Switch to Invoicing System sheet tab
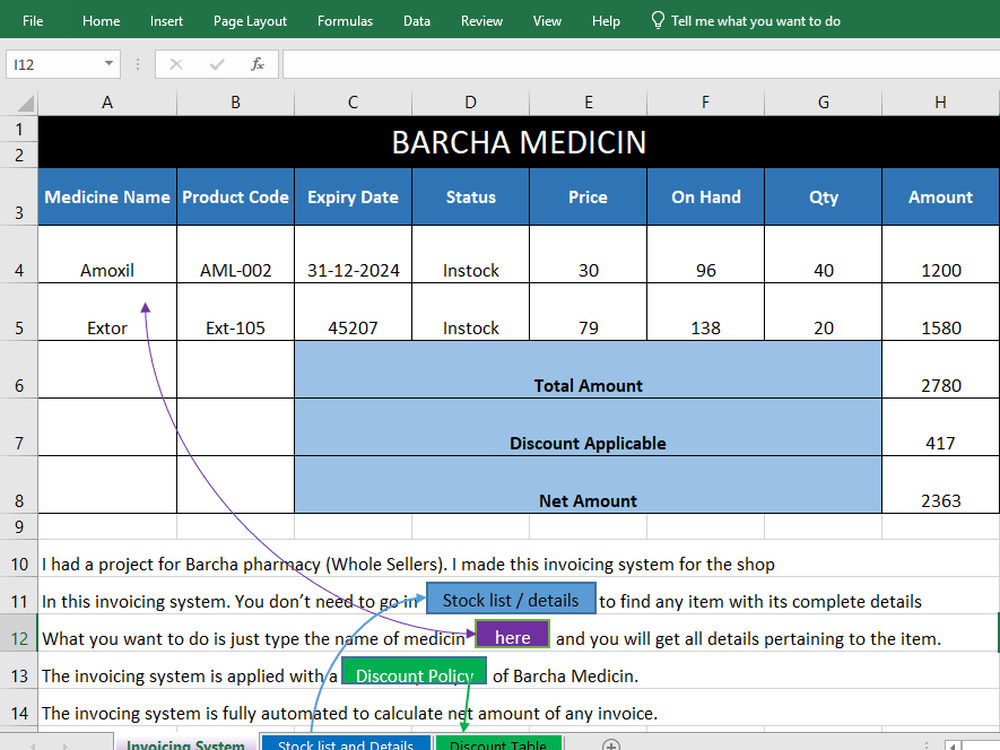The image size is (1000, 750). click(x=186, y=743)
